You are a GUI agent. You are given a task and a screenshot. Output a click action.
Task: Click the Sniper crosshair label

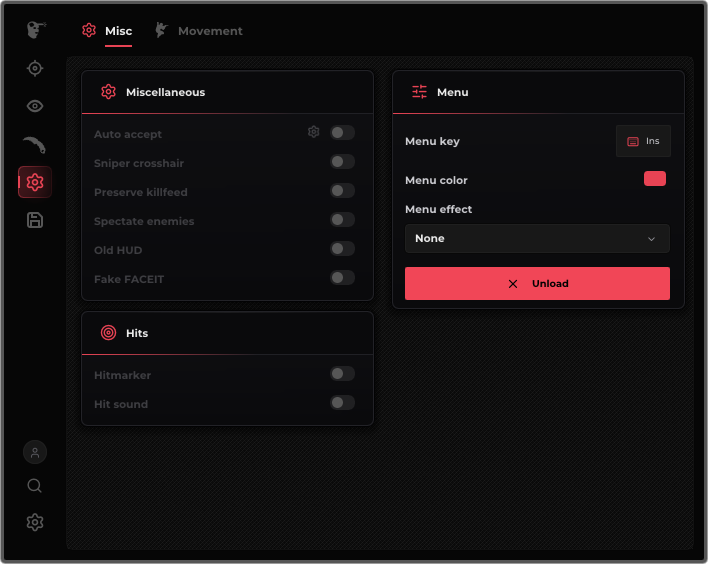click(139, 163)
